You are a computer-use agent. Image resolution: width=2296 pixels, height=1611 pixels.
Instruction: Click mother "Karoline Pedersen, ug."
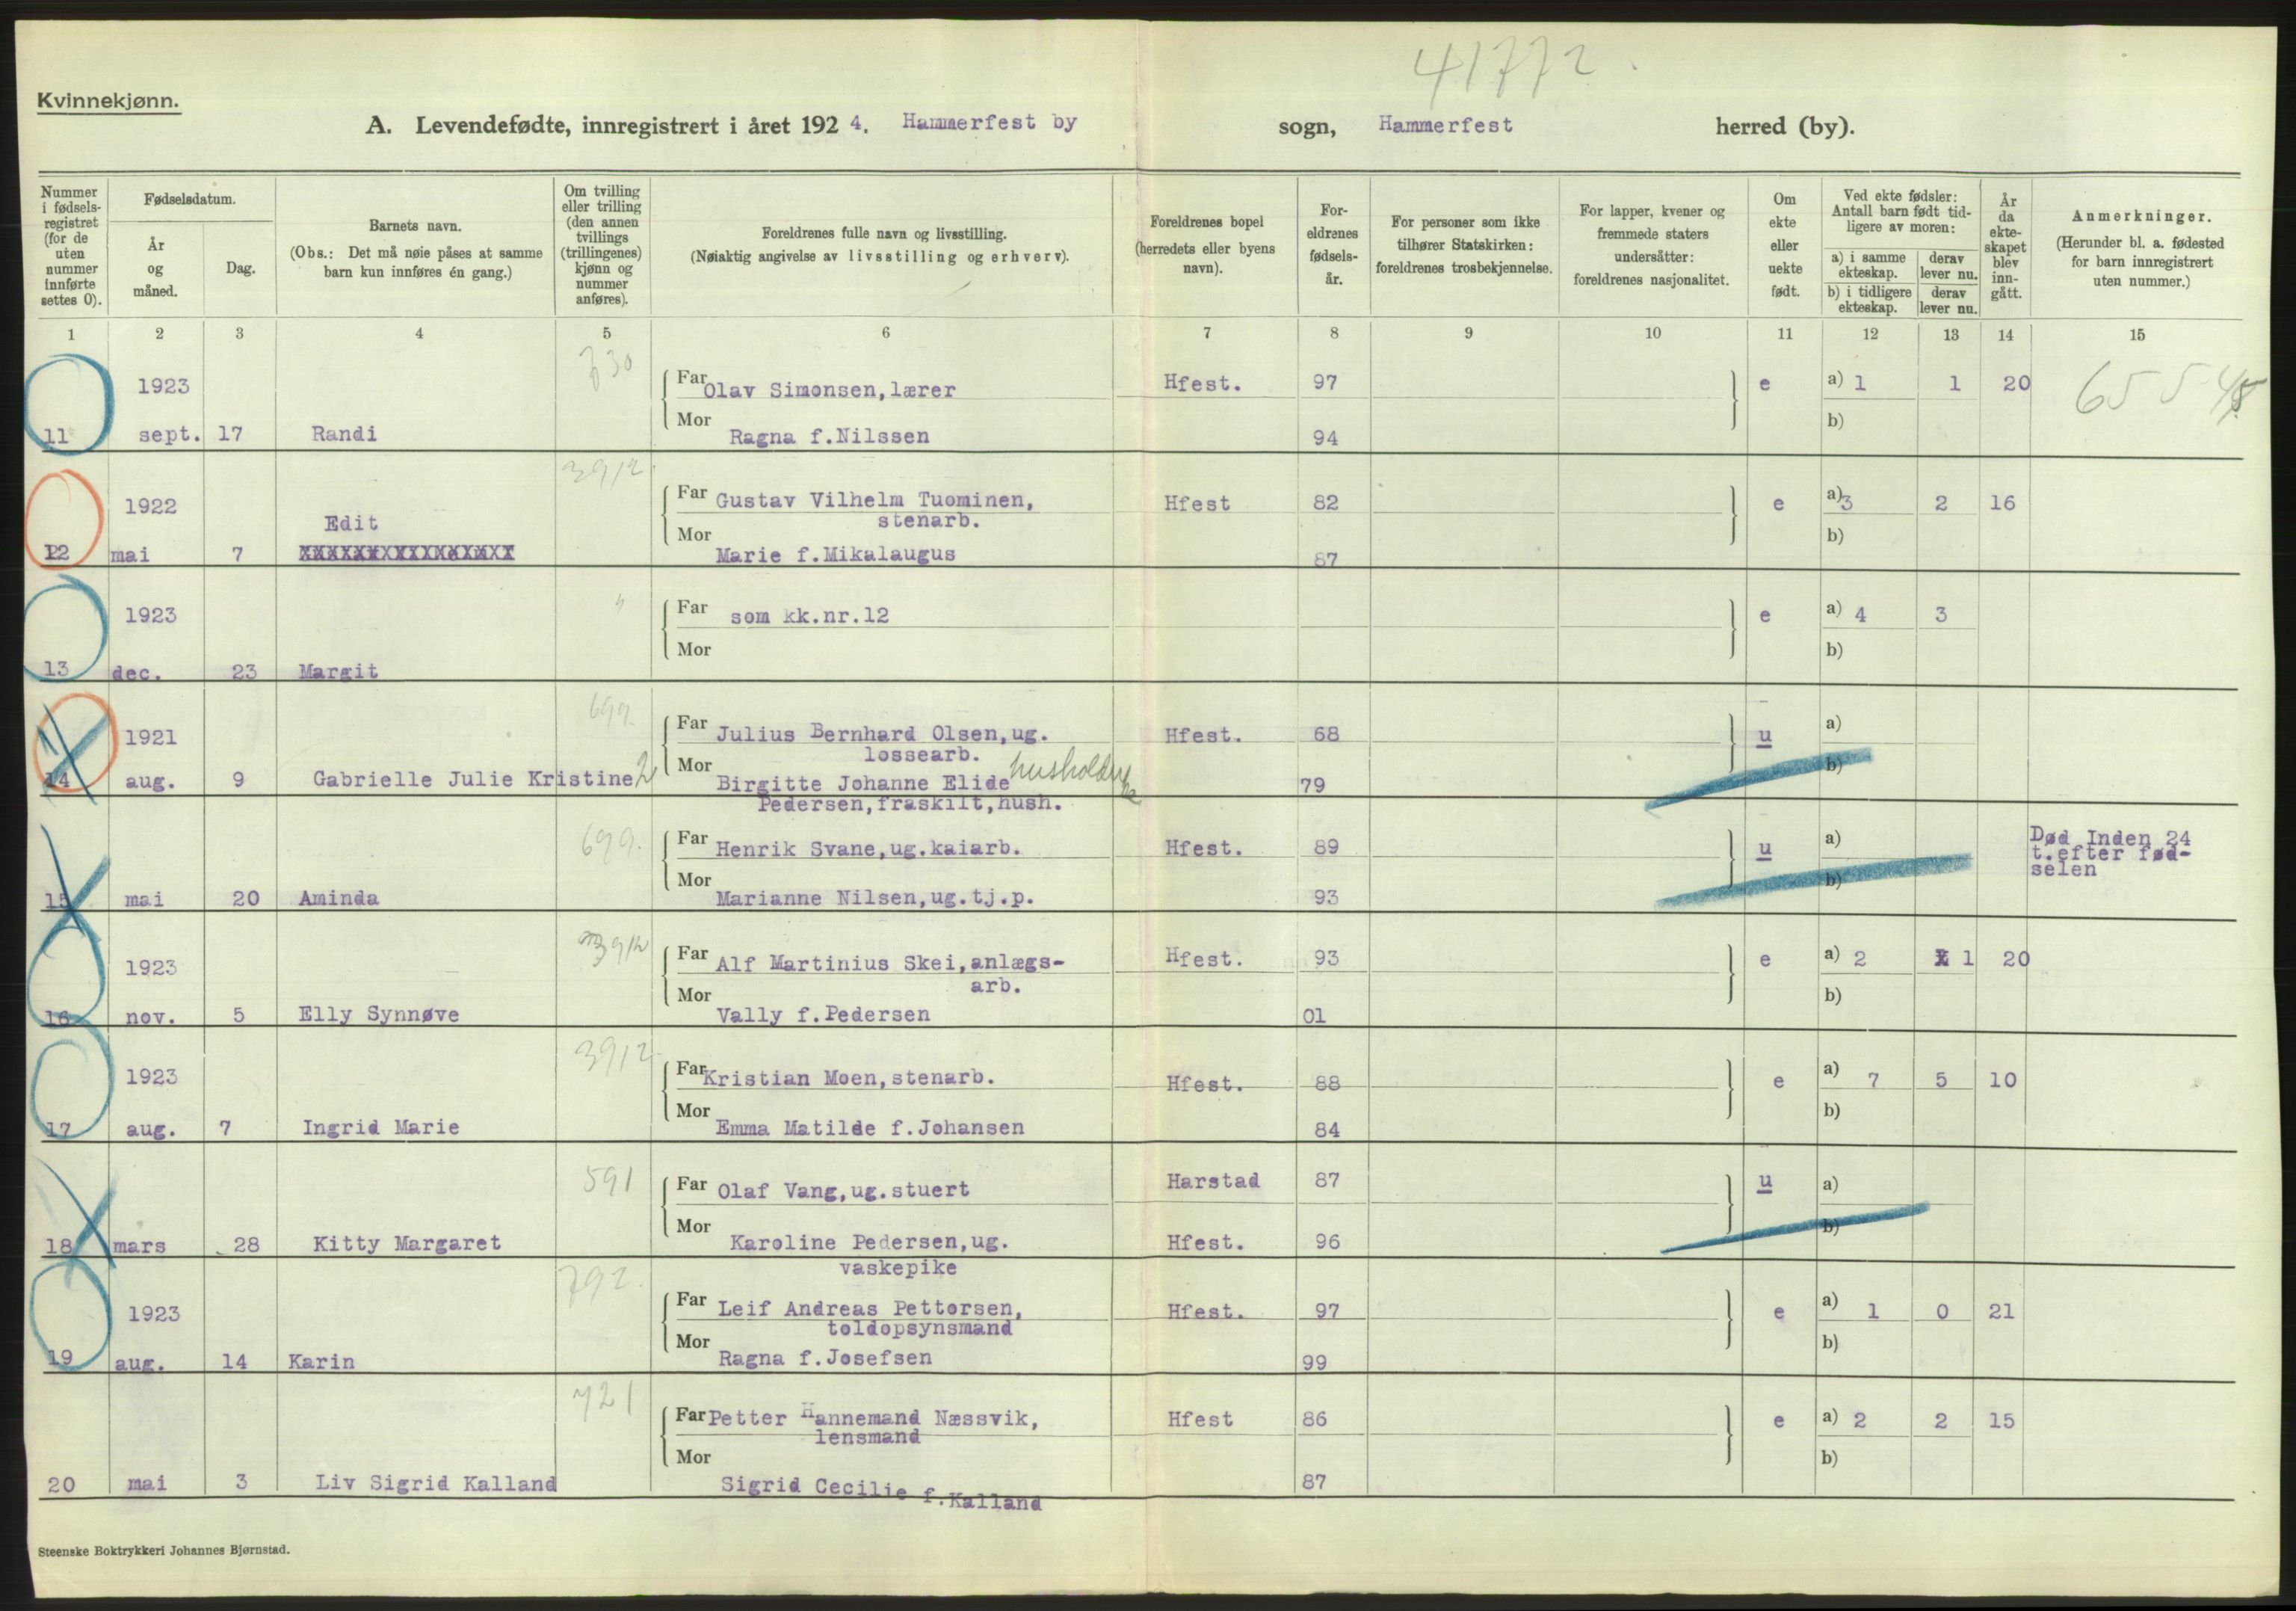868,1243
